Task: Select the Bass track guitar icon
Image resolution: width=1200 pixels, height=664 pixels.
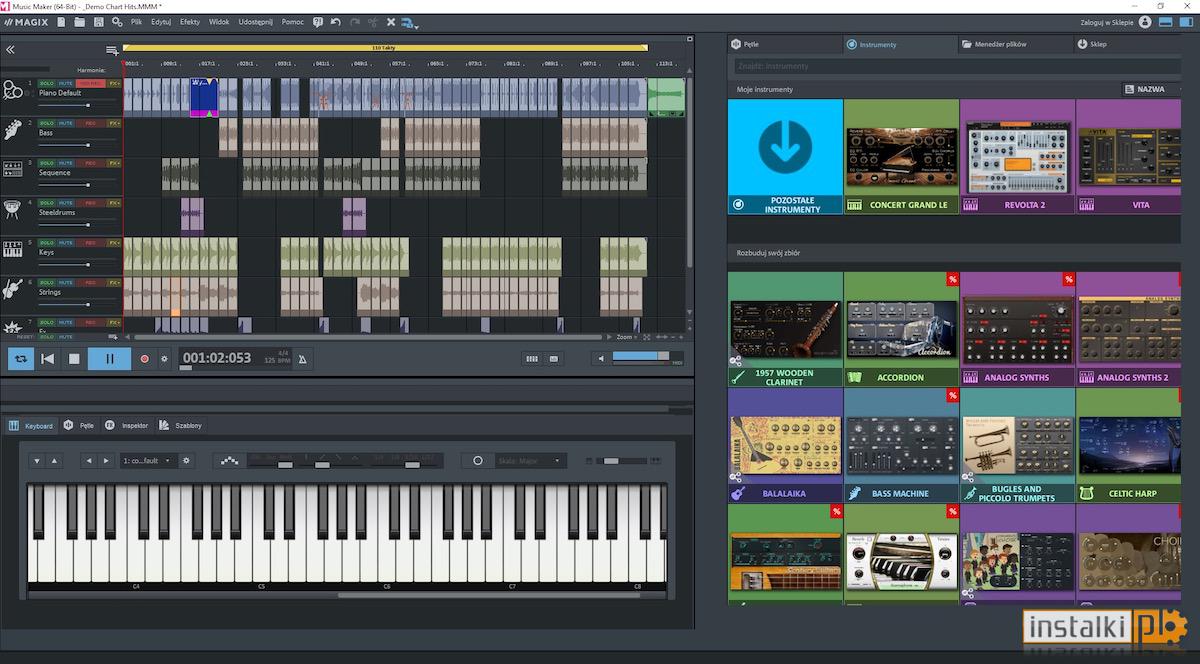Action: (x=12, y=131)
